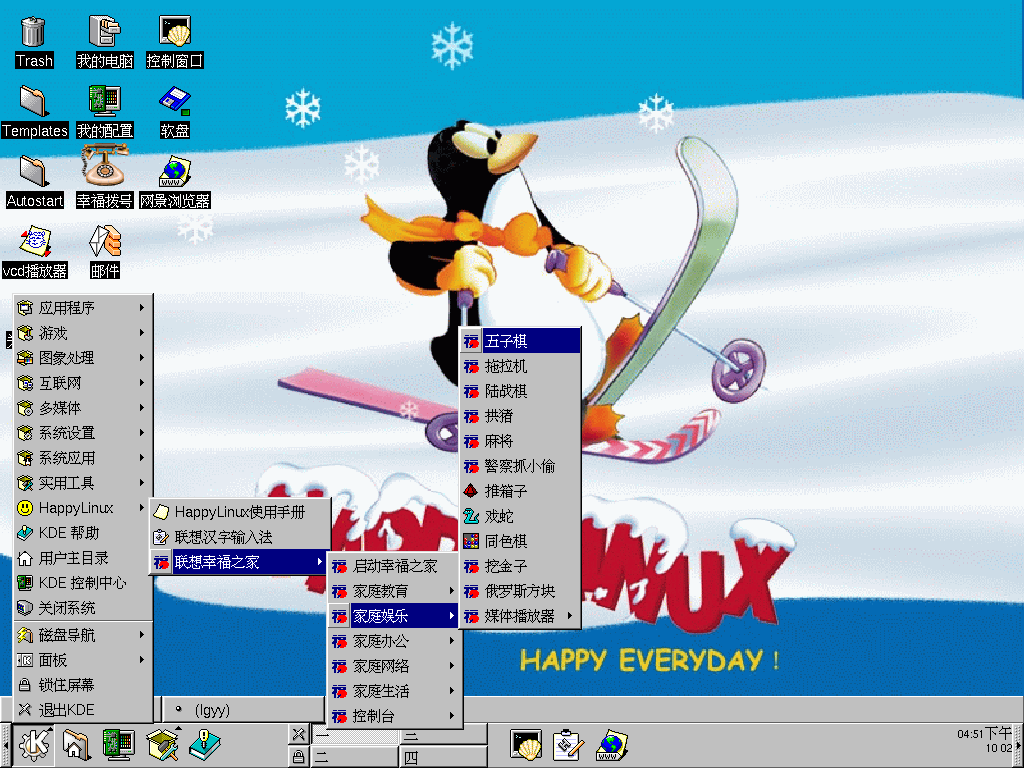Image resolution: width=1024 pixels, height=768 pixels.
Task: Select 五子棋 from games menu
Action: pyautogui.click(x=520, y=341)
